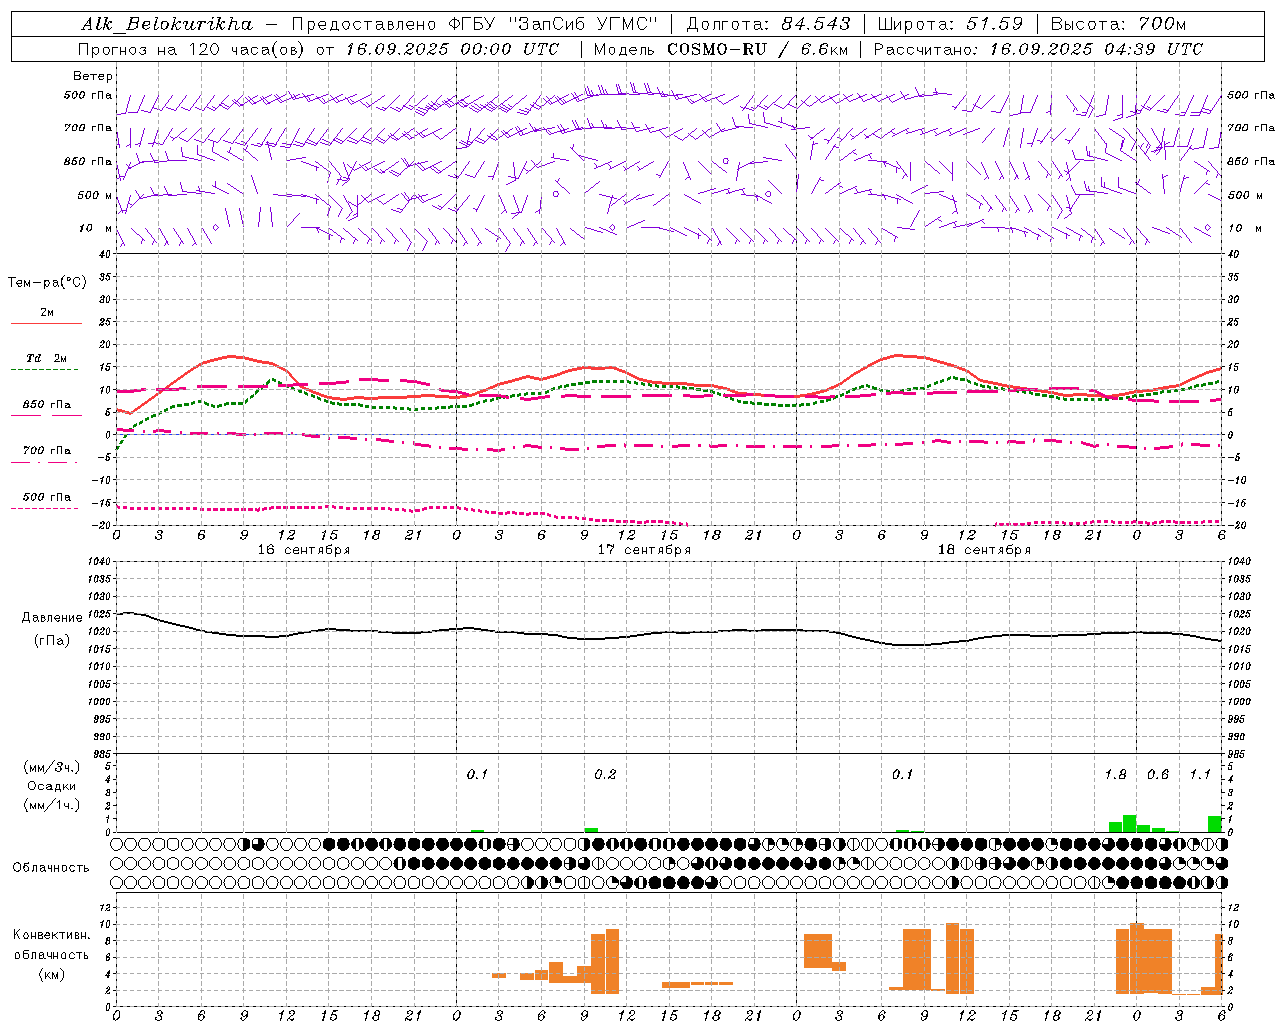Select the Осадки precipitation label
Image resolution: width=1280 pixels, height=1024 pixels.
point(52,786)
